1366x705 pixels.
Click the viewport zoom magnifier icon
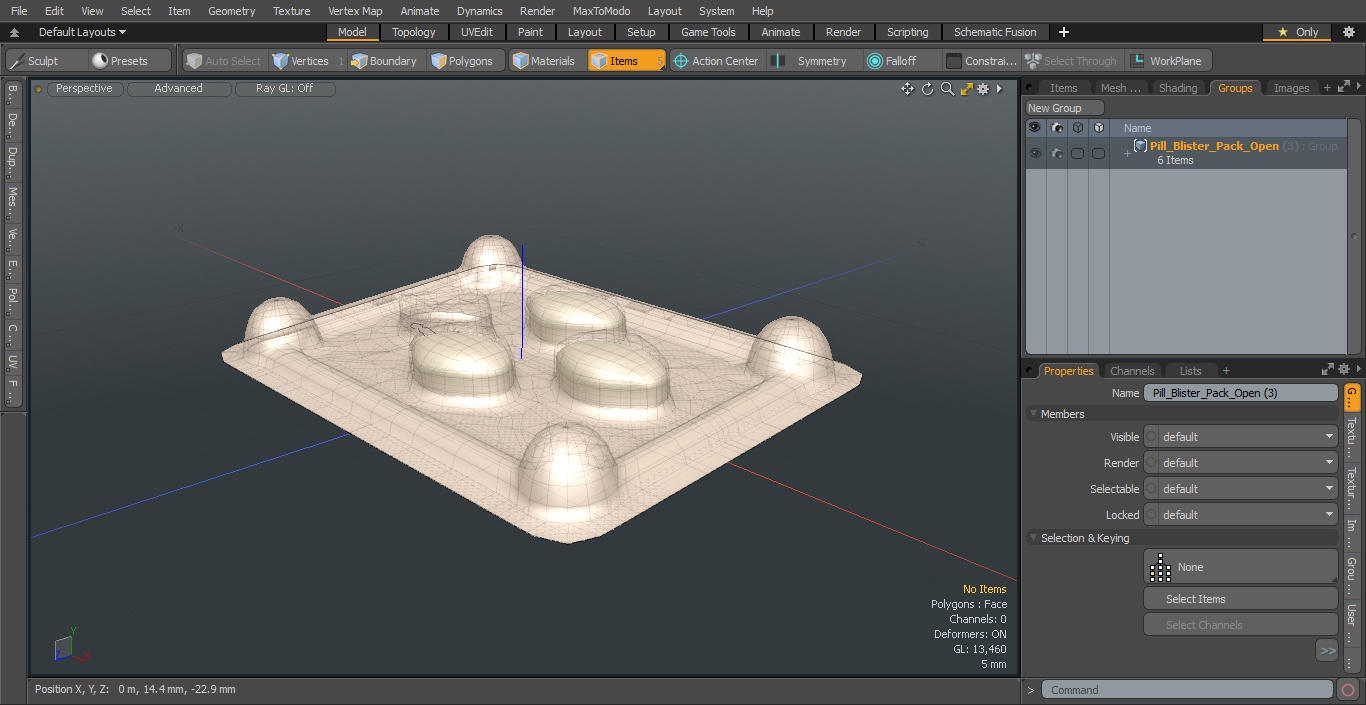947,89
